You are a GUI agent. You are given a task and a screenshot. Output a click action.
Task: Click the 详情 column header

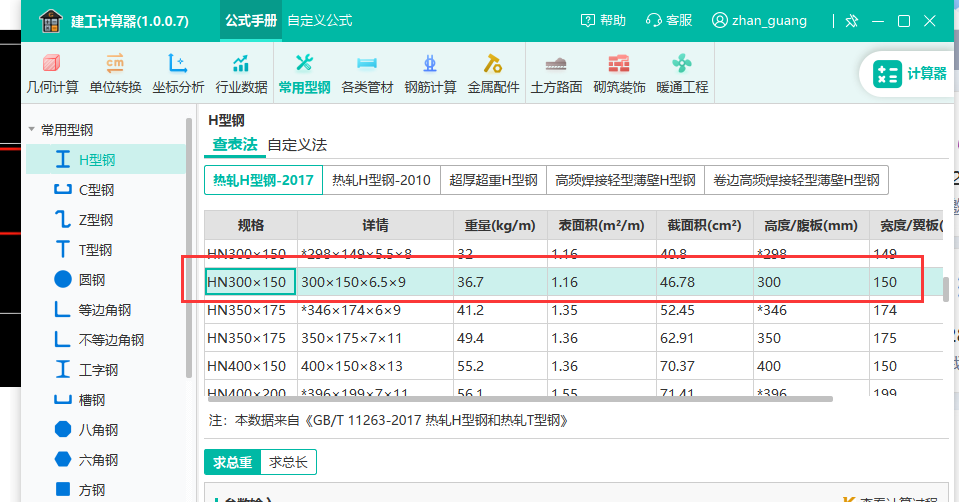pos(376,226)
